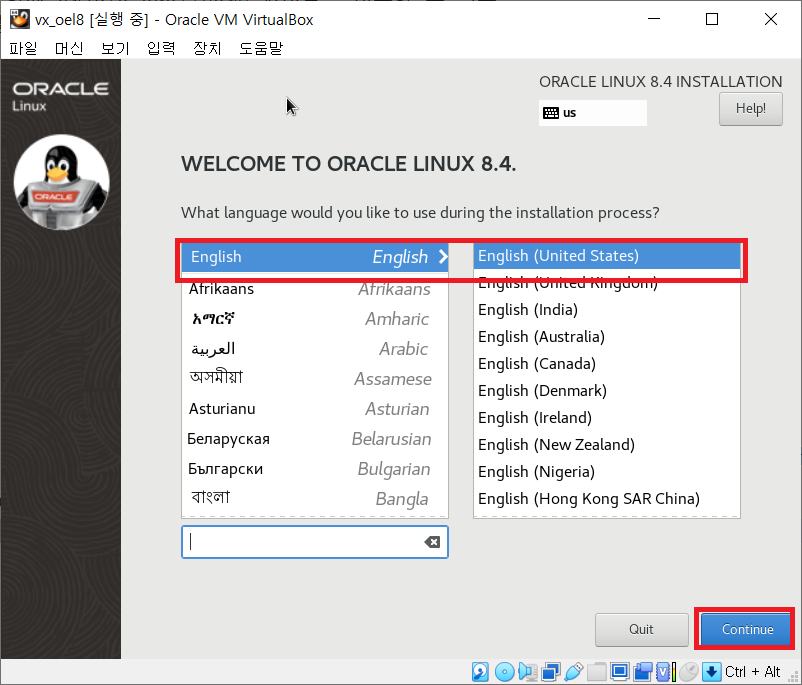The width and height of the screenshot is (802, 685).
Task: Click the USB devices status icon
Action: (x=574, y=672)
